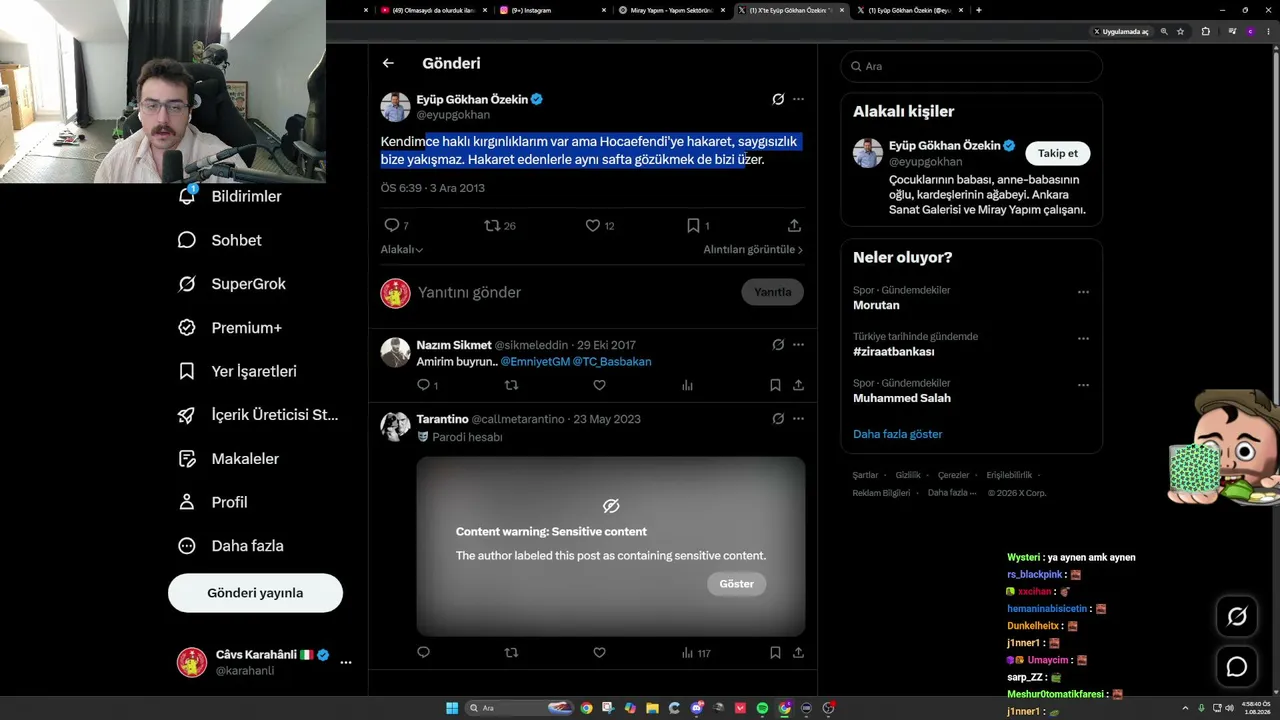Click Daha fazla göster under trends
Image resolution: width=1280 pixels, height=720 pixels.
coord(898,434)
